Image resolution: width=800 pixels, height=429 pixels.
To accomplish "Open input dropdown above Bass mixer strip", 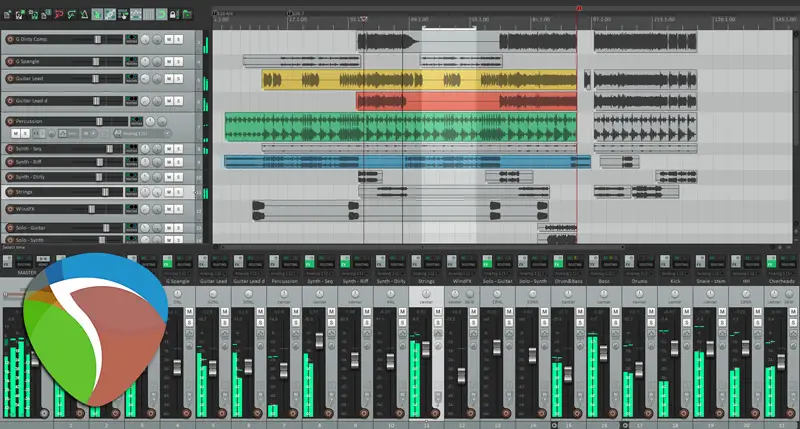I will tap(604, 274).
